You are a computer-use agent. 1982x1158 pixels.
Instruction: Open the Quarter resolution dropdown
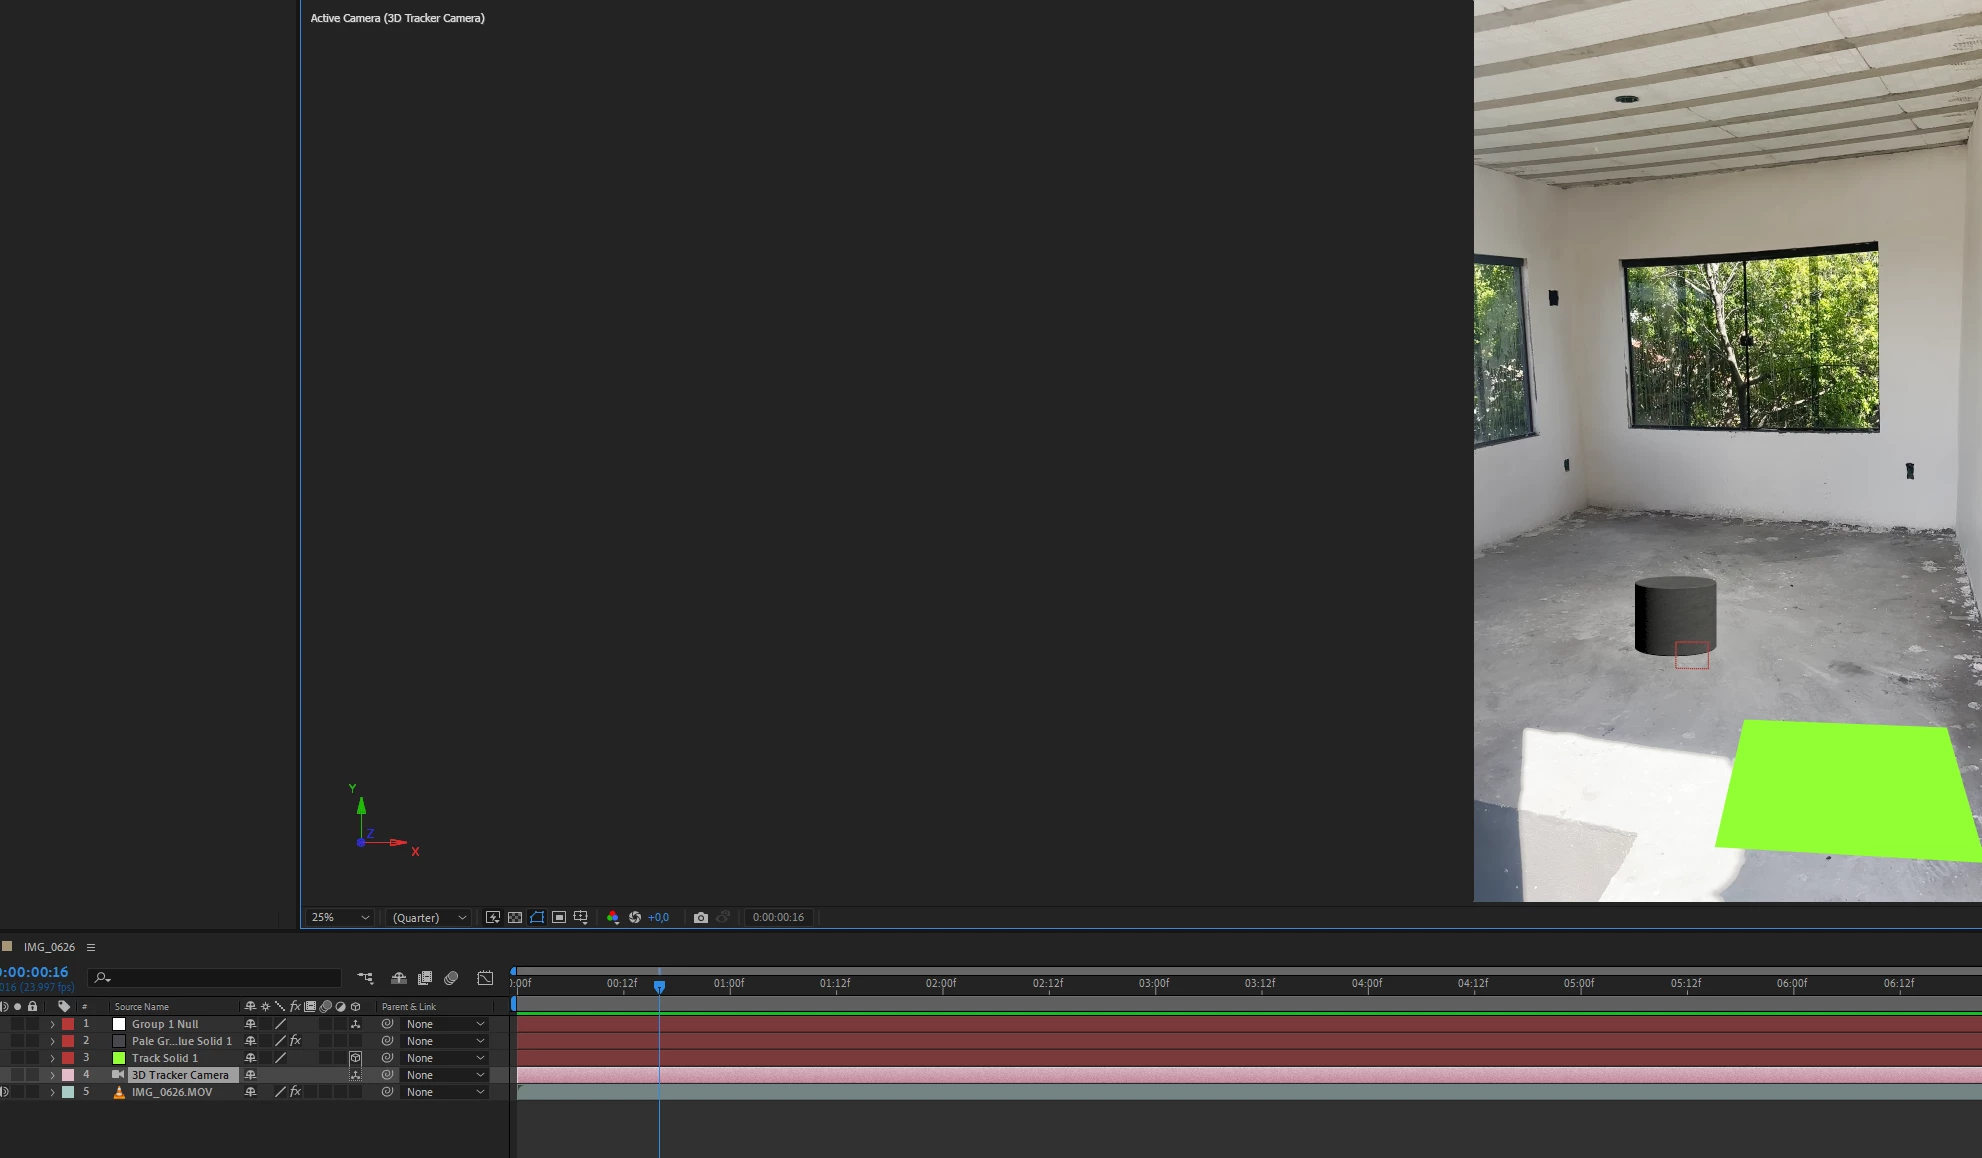click(429, 917)
